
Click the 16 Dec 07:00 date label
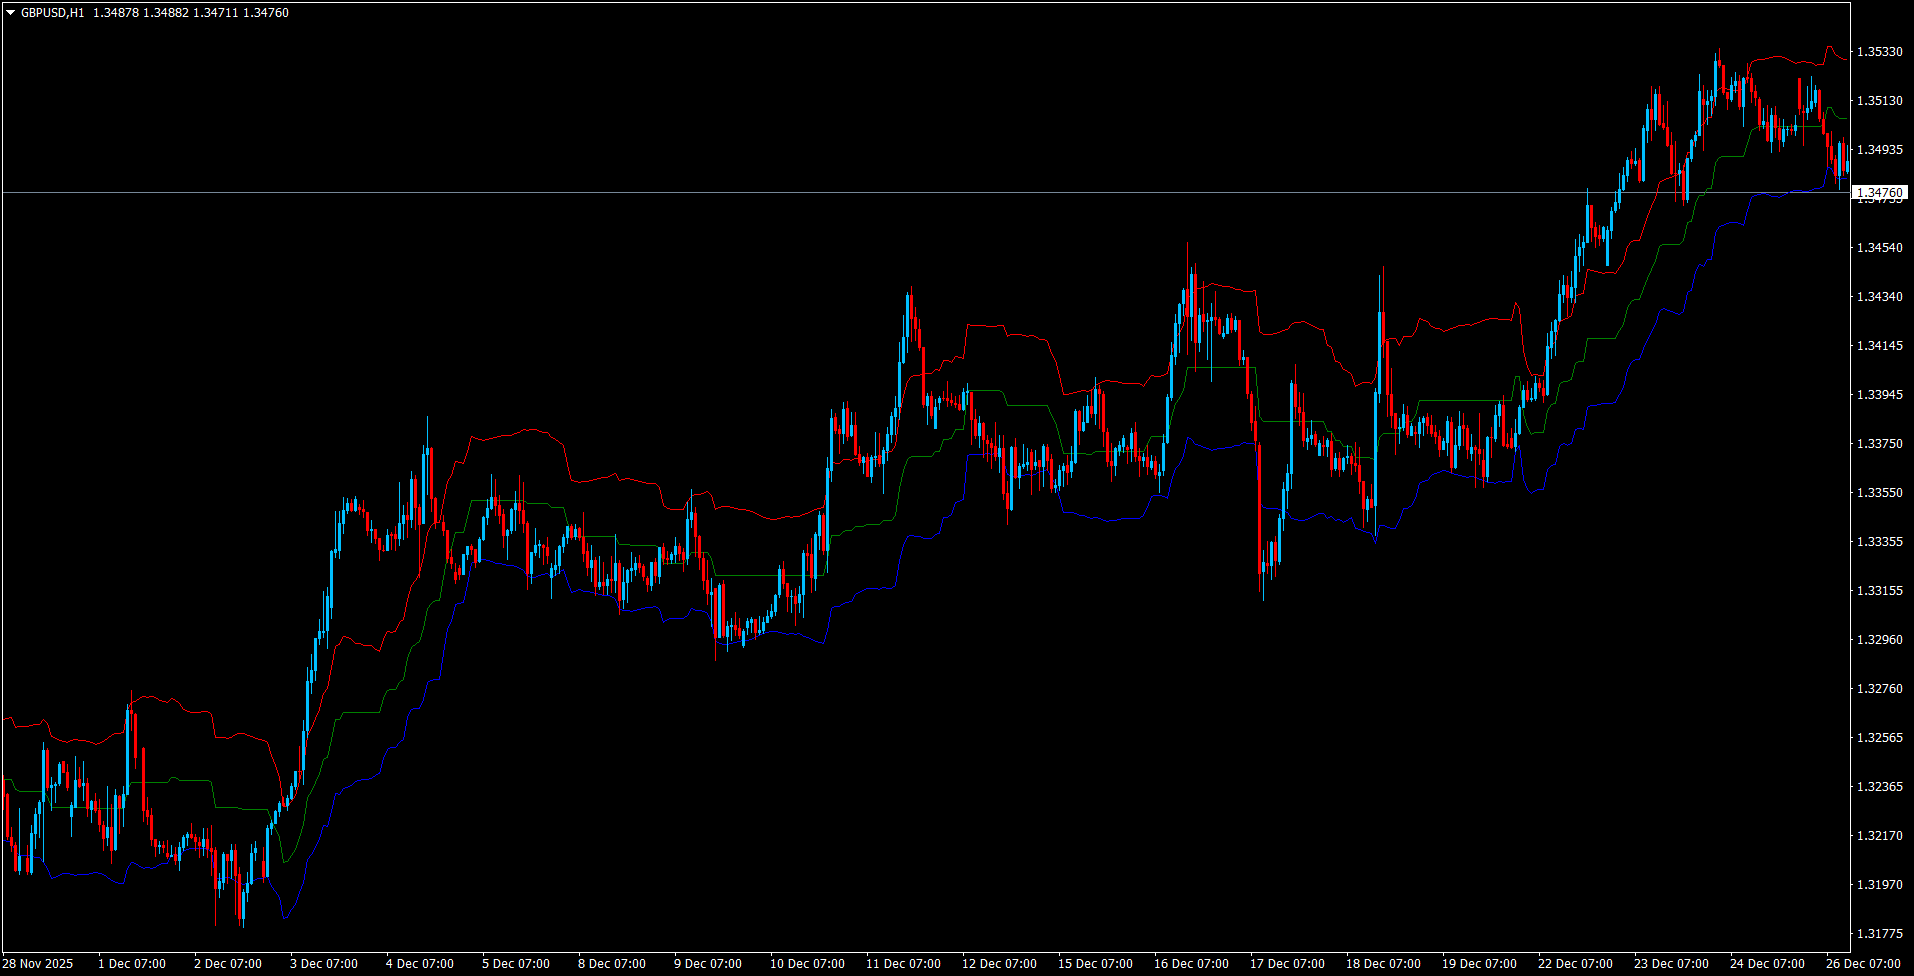coord(1191,964)
